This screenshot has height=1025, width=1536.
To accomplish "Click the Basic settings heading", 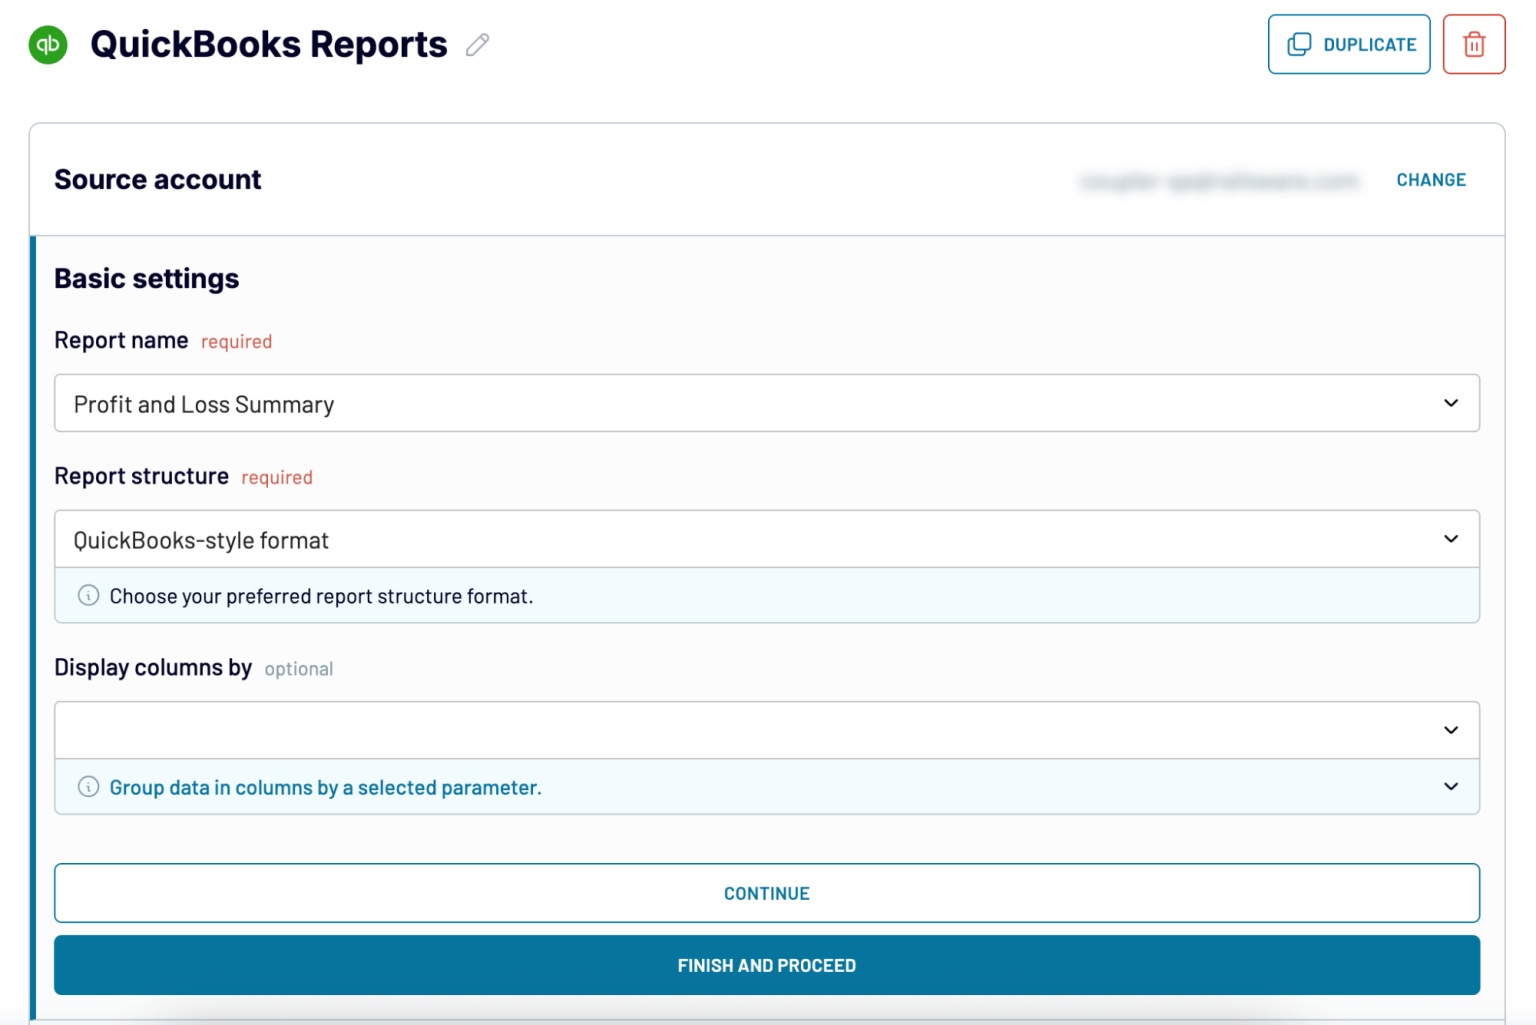I will coord(146,278).
